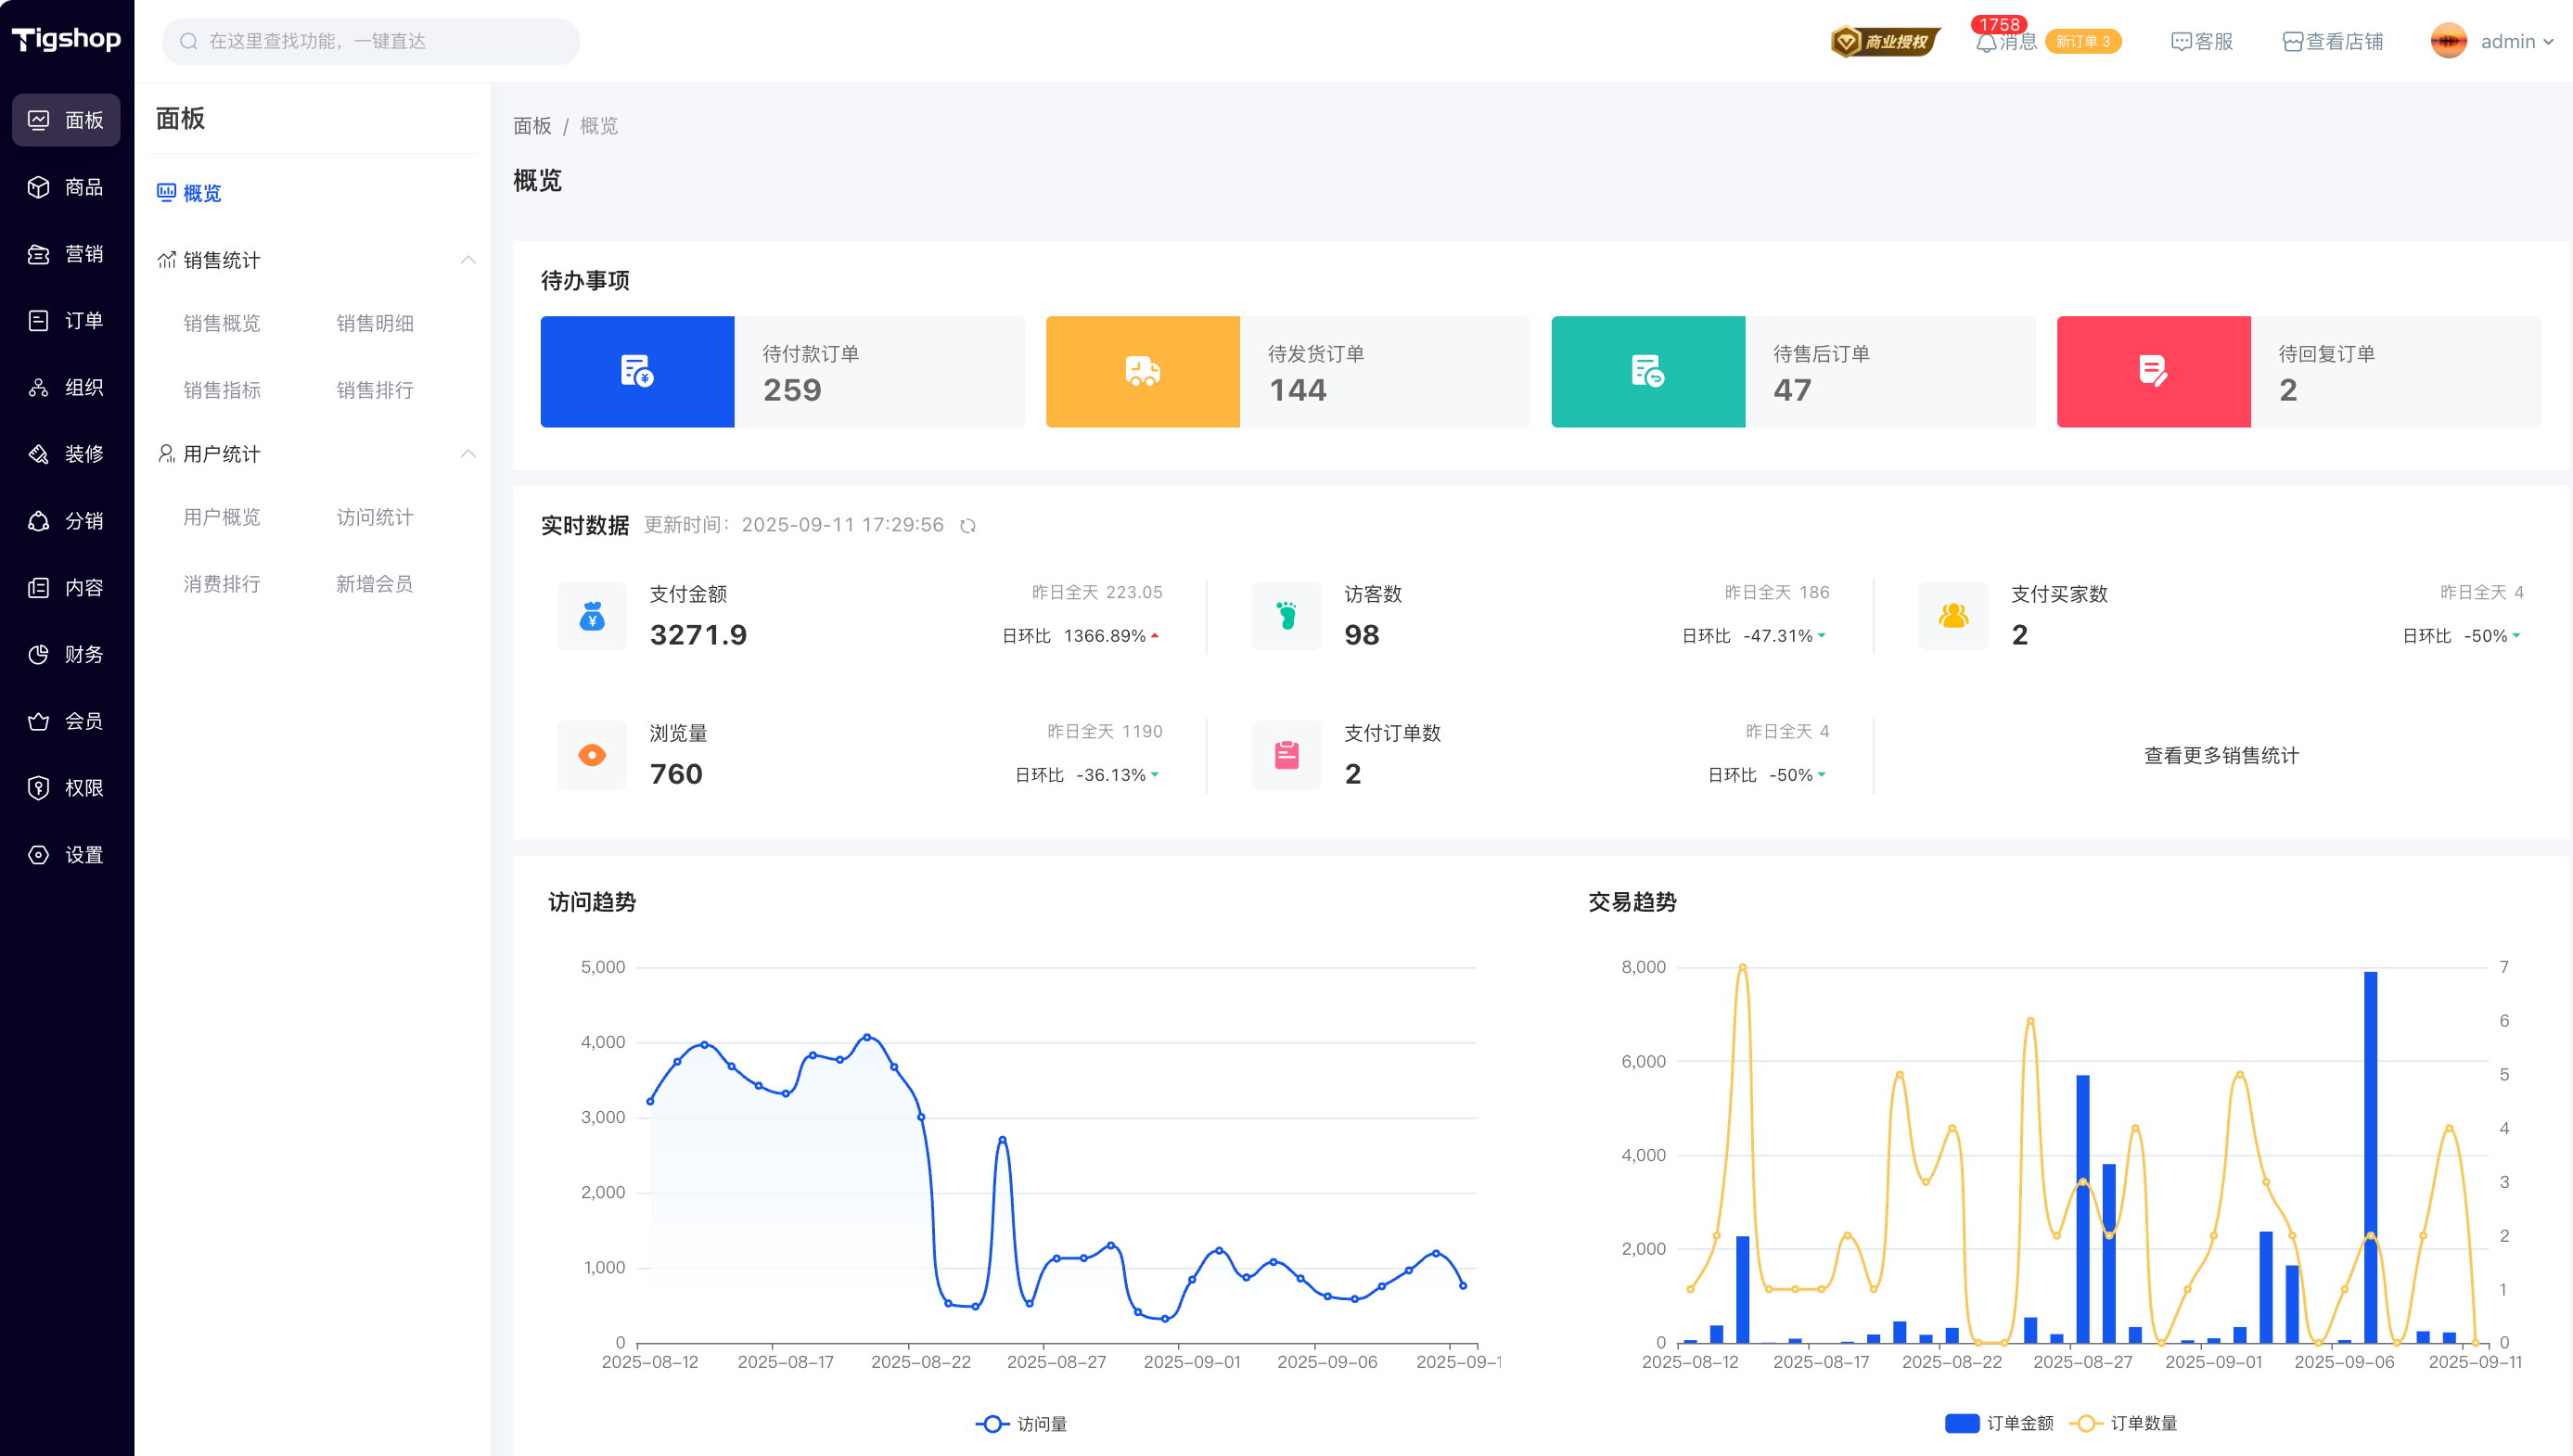This screenshot has width=2573, height=1456.
Task: Click the 支付金额 value 3271.9
Action: (698, 635)
